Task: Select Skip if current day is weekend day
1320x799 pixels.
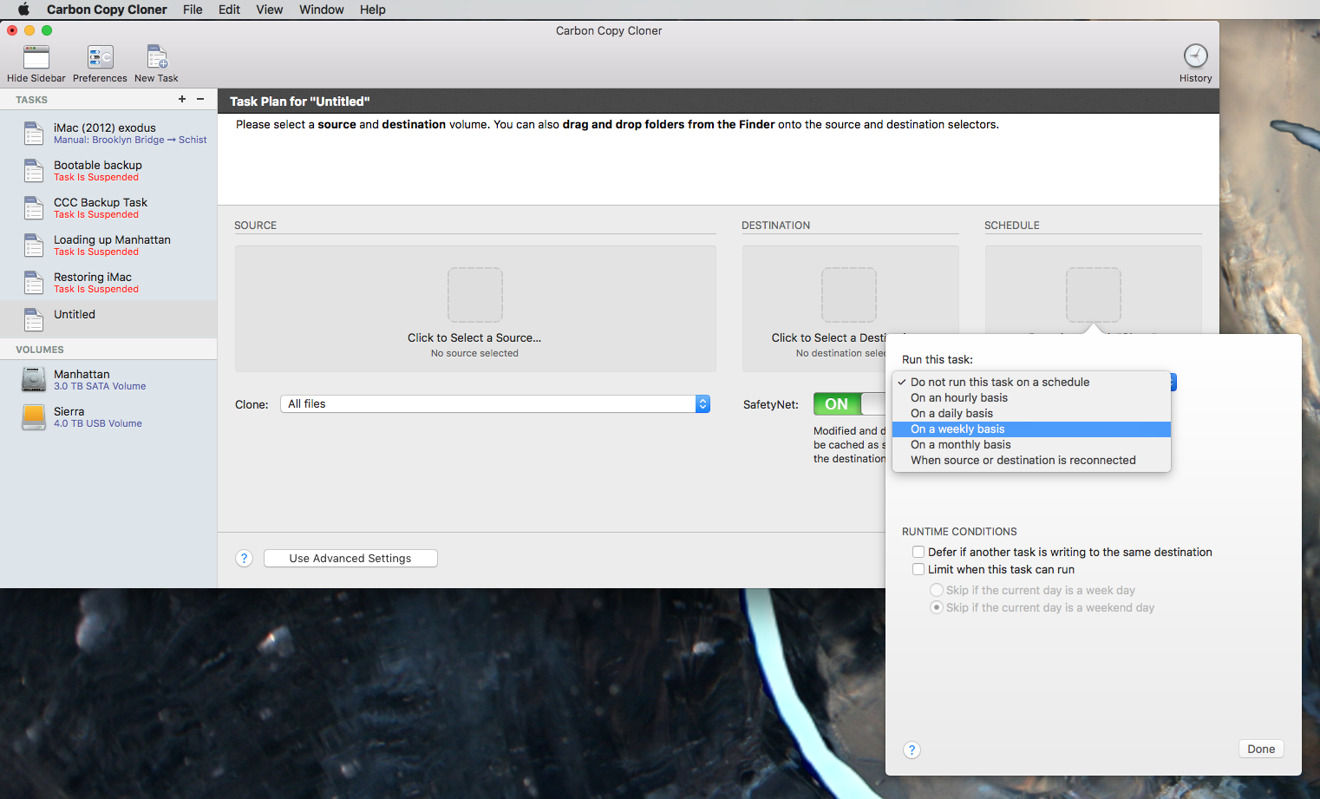Action: coord(937,607)
